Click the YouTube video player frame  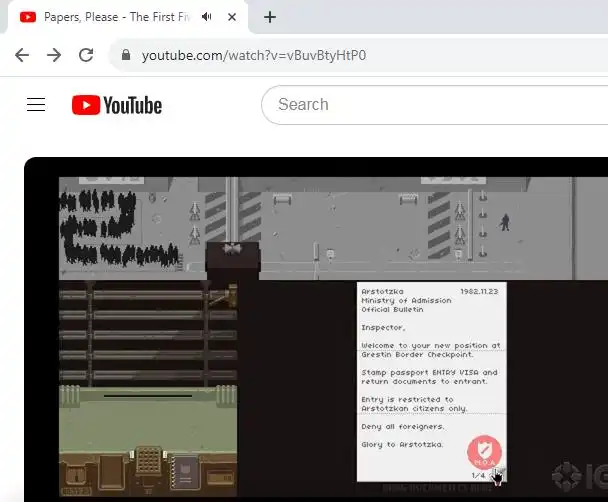point(316,329)
